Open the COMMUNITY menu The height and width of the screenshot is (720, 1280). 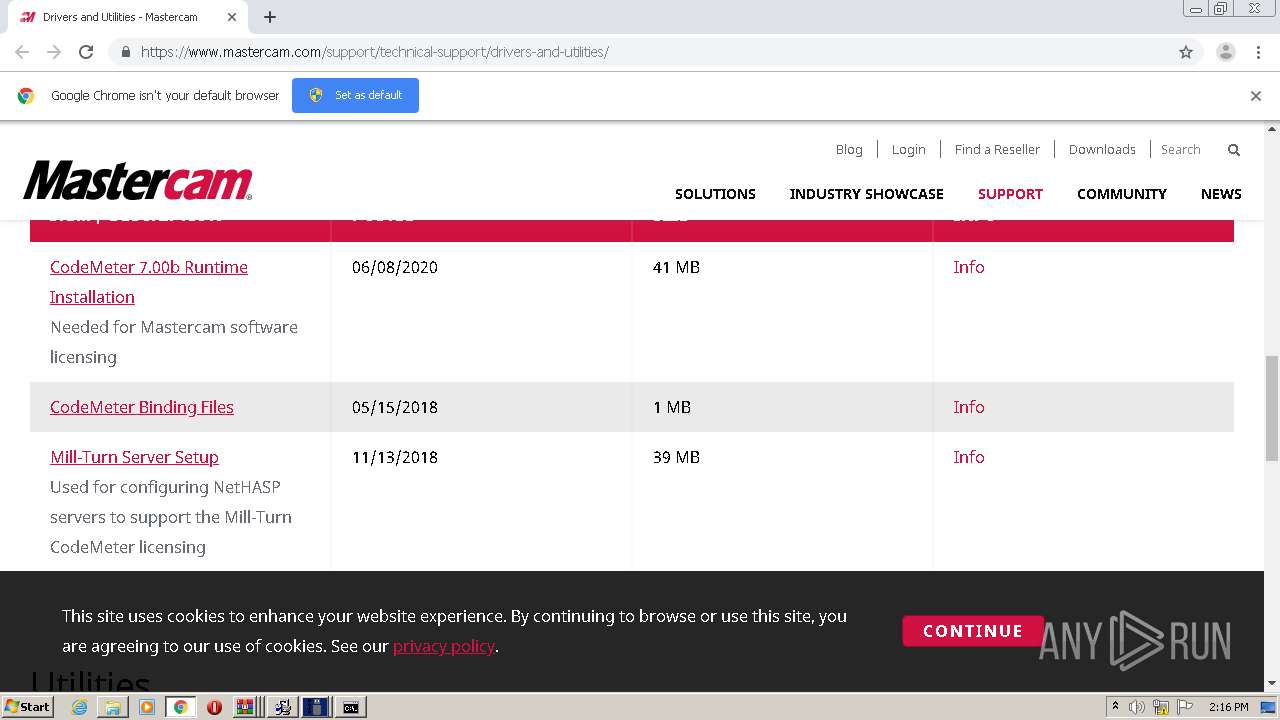[1122, 194]
